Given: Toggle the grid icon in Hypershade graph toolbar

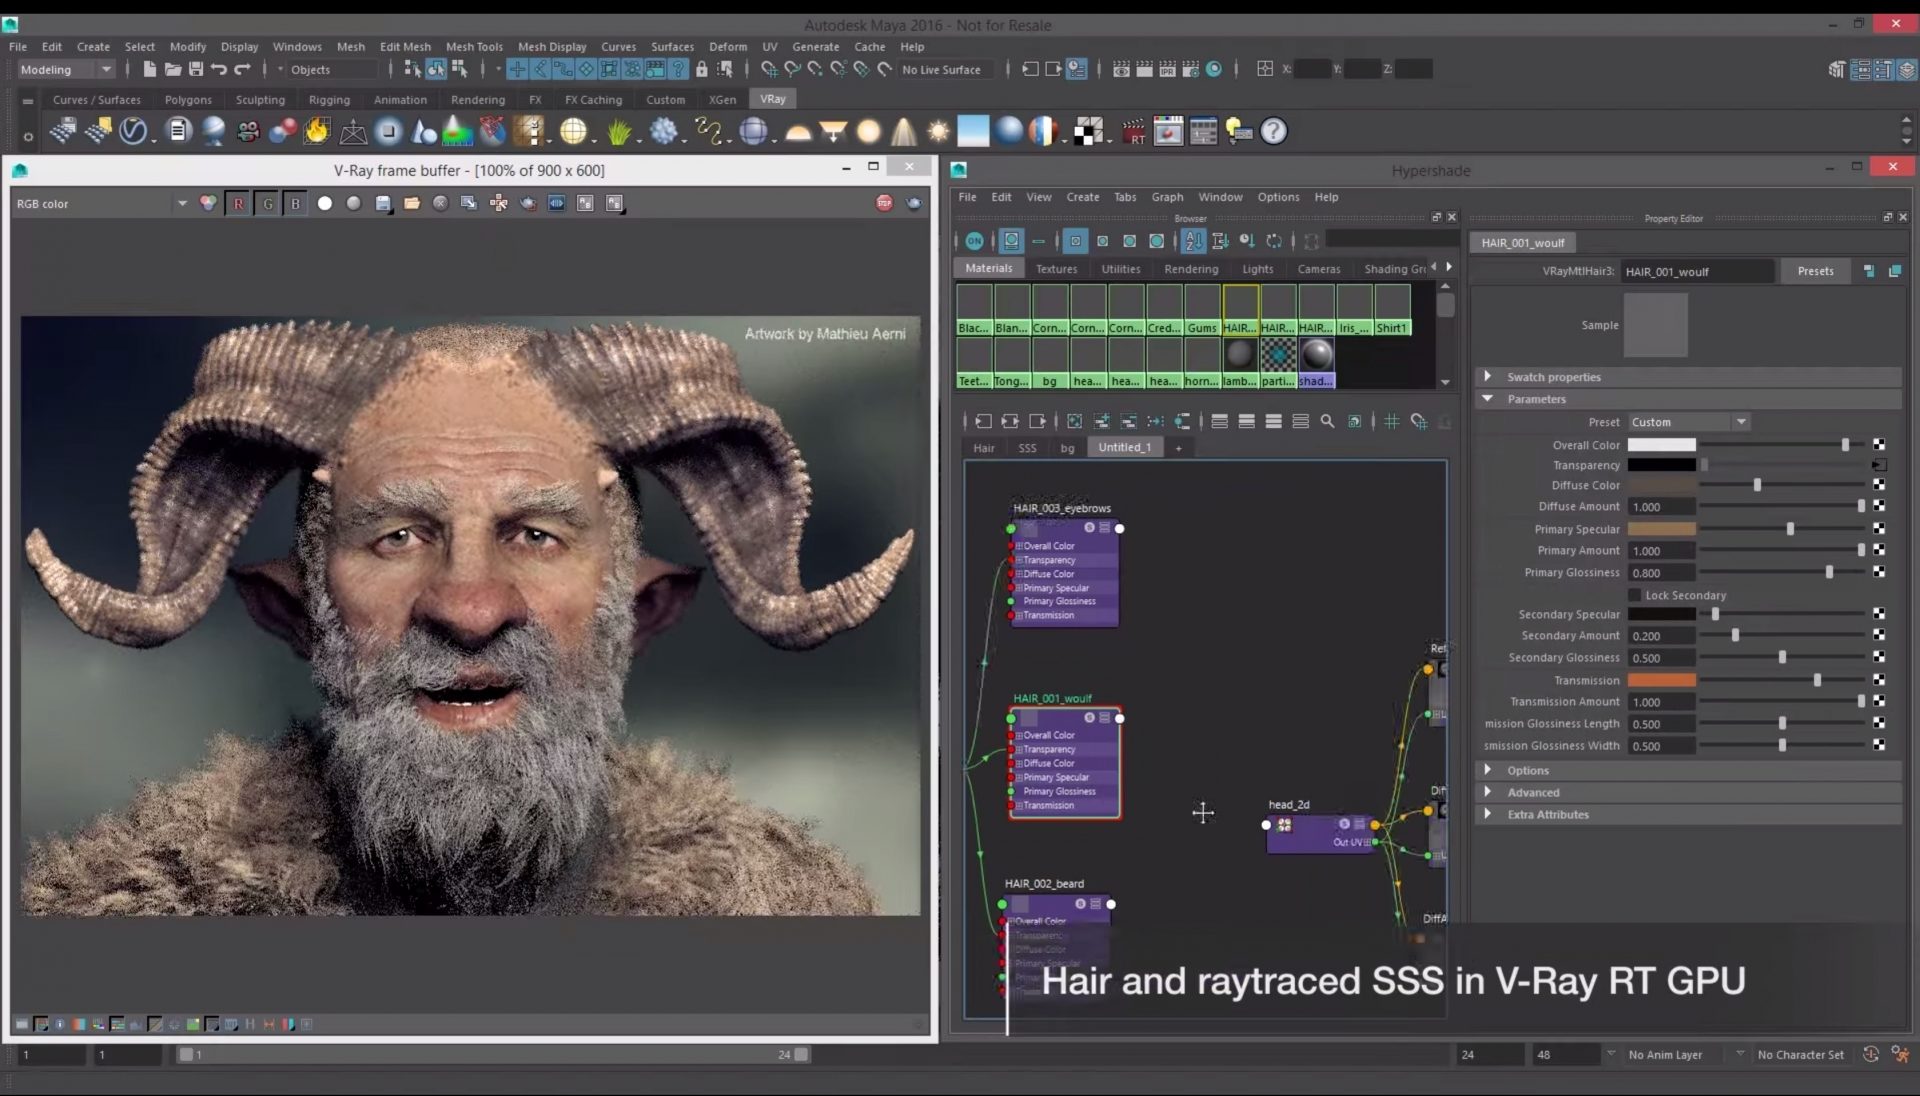Looking at the screenshot, I should tap(1391, 421).
